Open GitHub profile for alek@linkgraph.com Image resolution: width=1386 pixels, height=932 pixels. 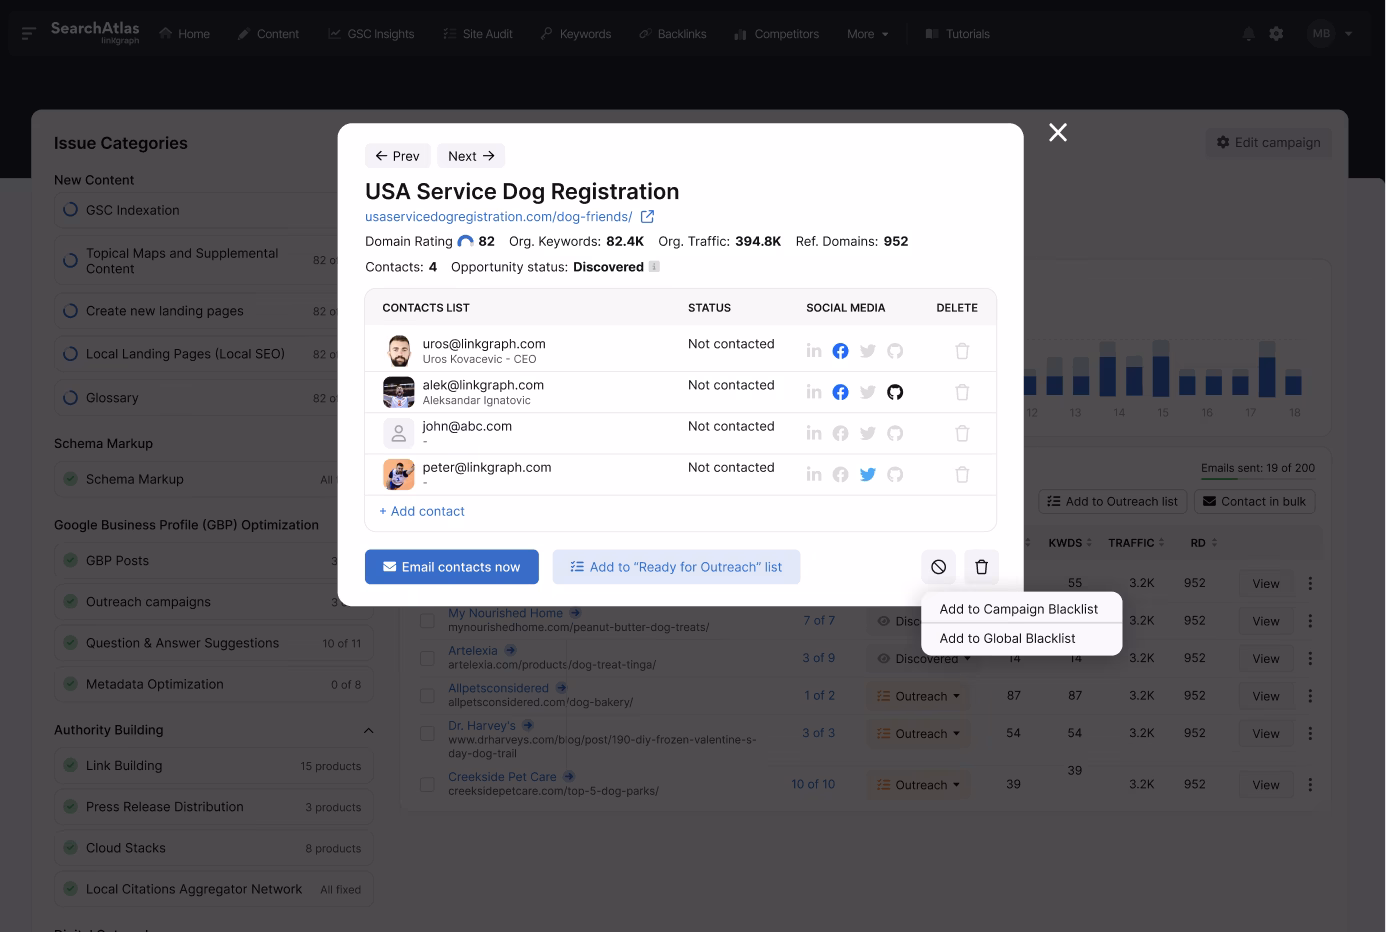[x=895, y=392]
